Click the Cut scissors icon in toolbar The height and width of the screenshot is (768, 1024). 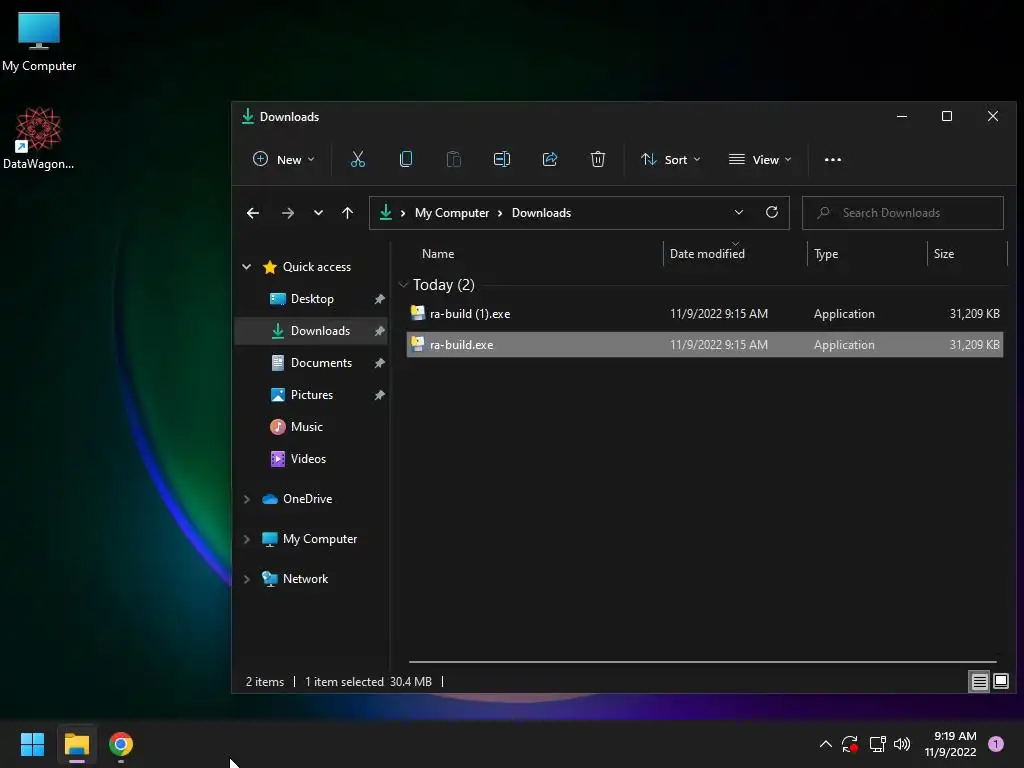tap(357, 159)
